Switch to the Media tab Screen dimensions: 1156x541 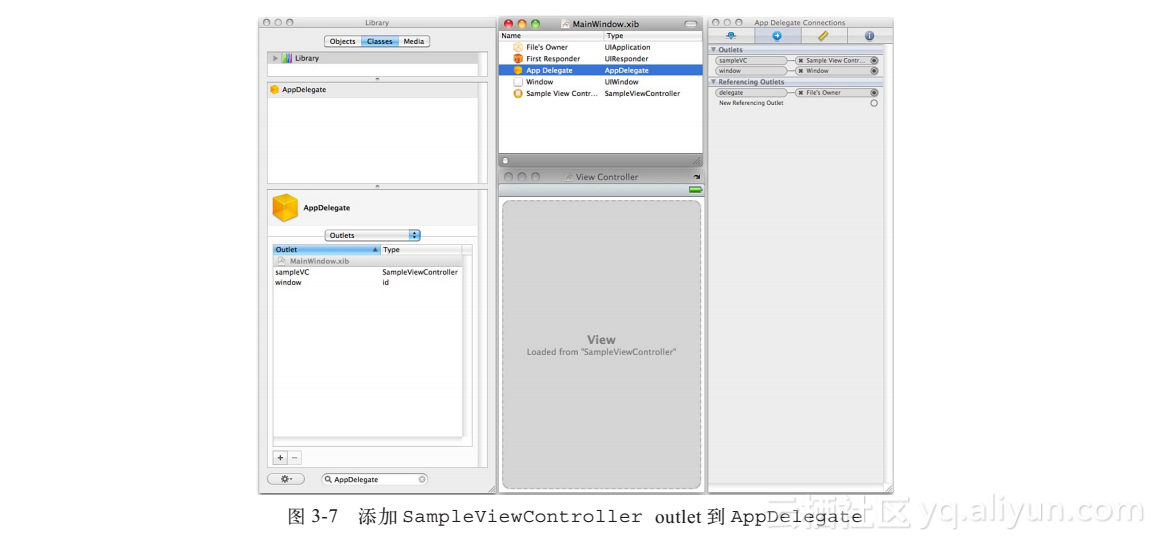coord(414,41)
